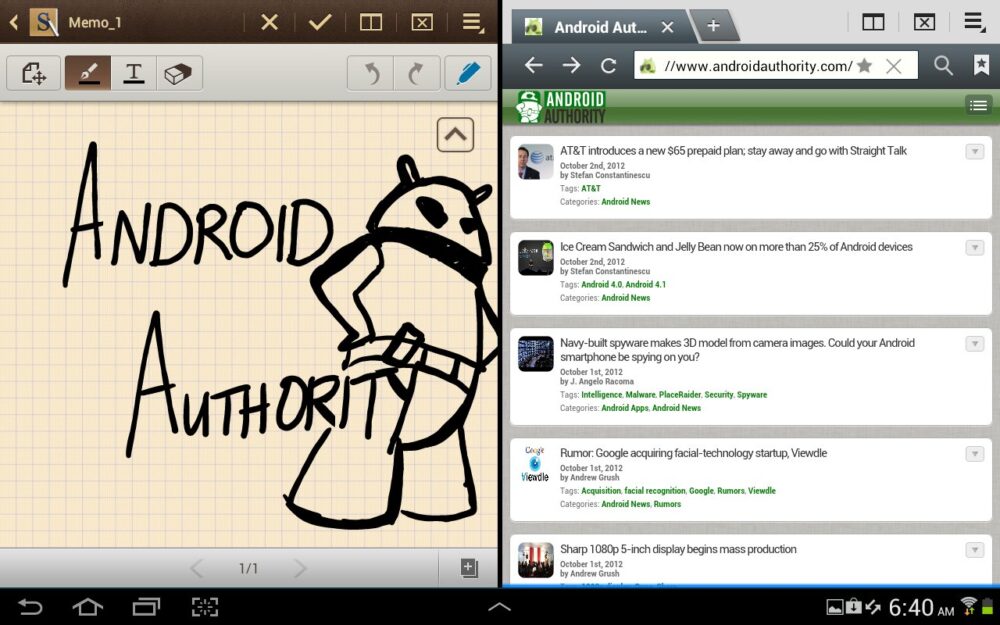Collapse the memo canvas with the chevron arrow
The height and width of the screenshot is (625, 1000).
tap(454, 132)
